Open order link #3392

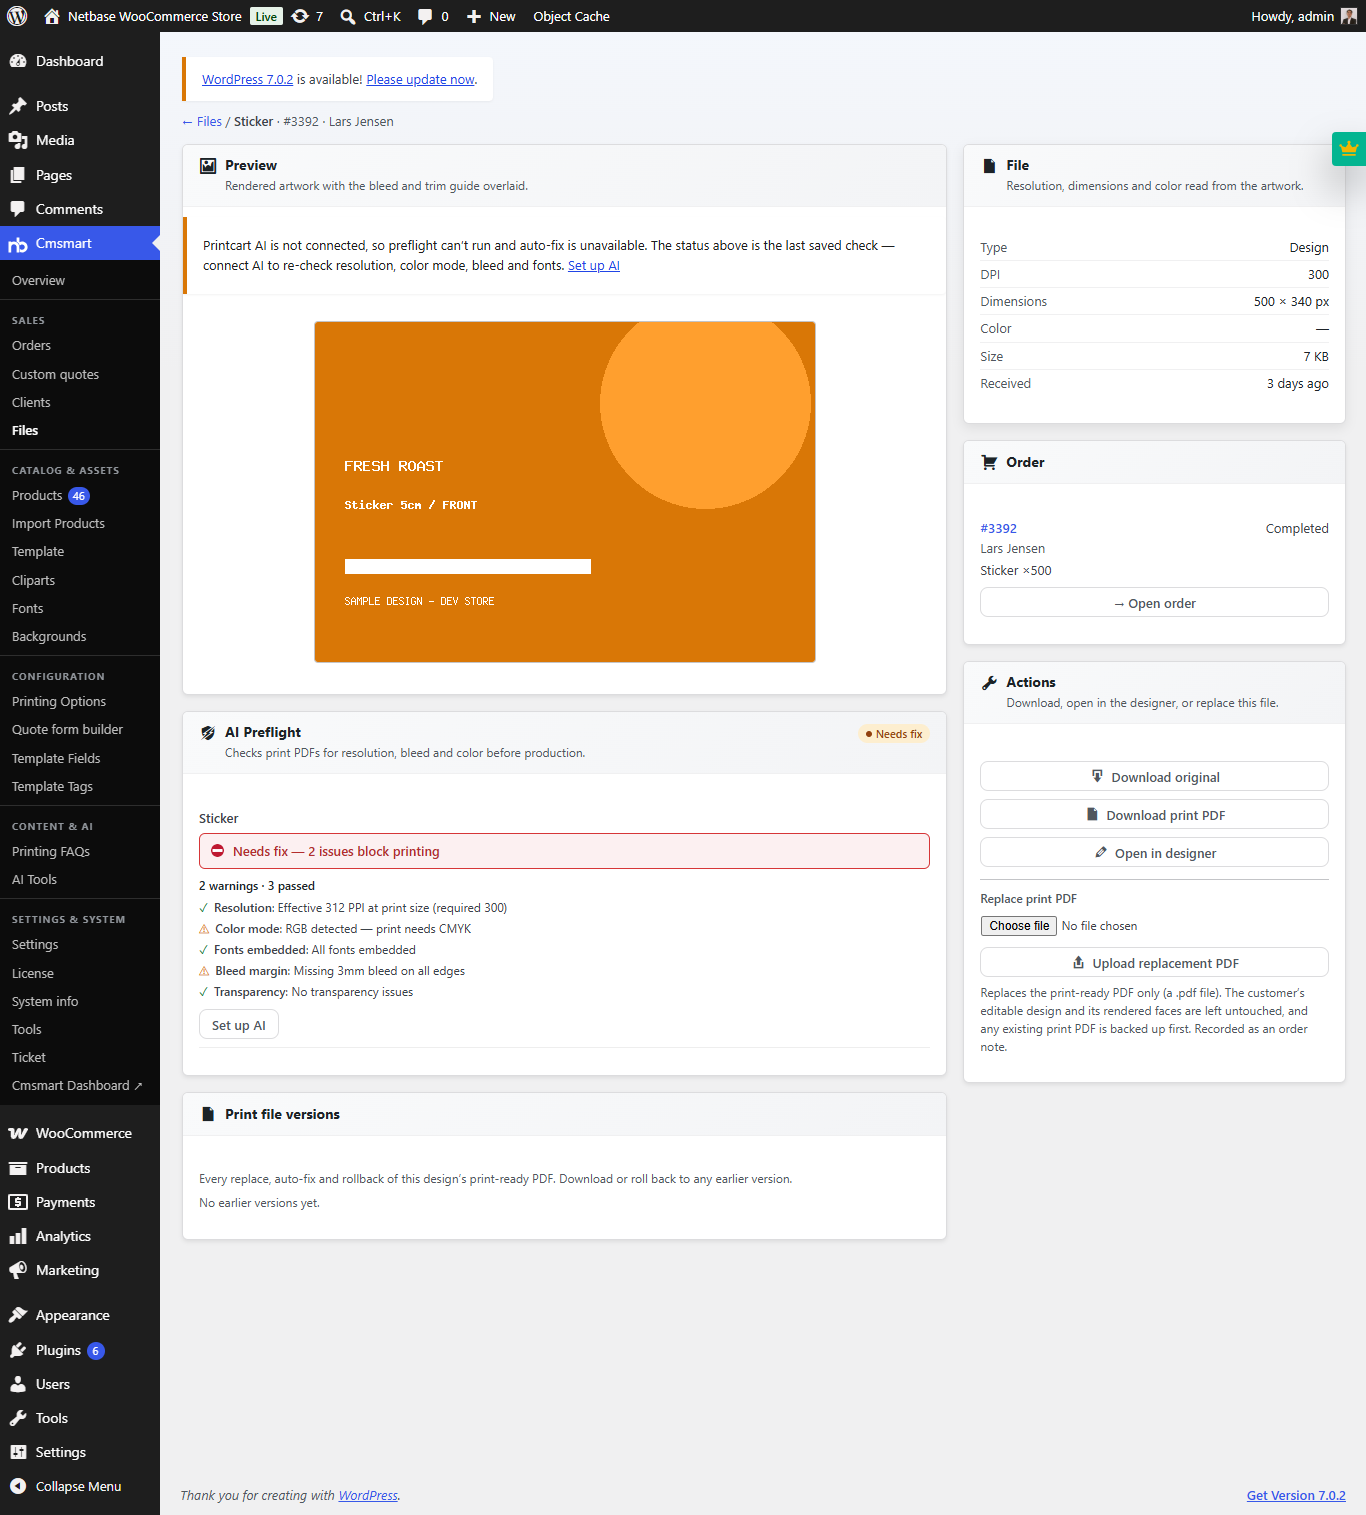tap(998, 528)
